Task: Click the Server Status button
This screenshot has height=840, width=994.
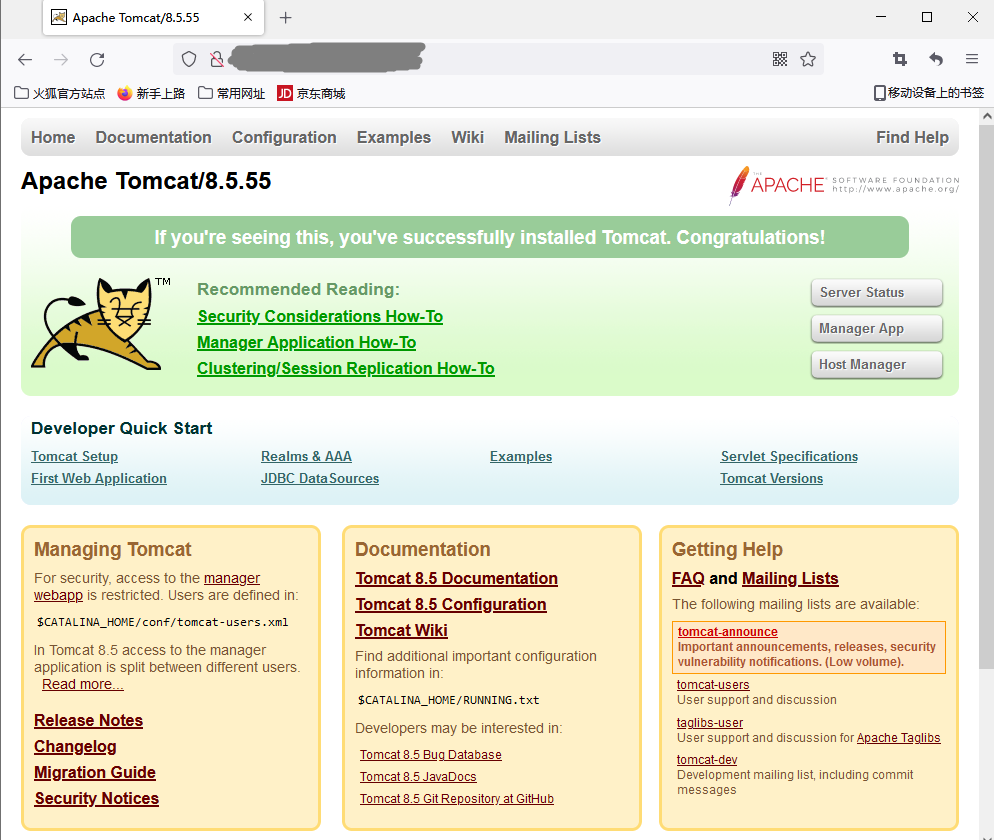Action: point(876,293)
